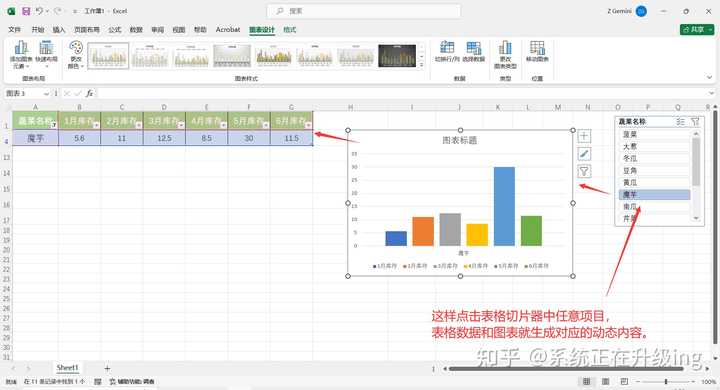Click the insert function fx icon
The height and width of the screenshot is (390, 720).
pyautogui.click(x=90, y=93)
